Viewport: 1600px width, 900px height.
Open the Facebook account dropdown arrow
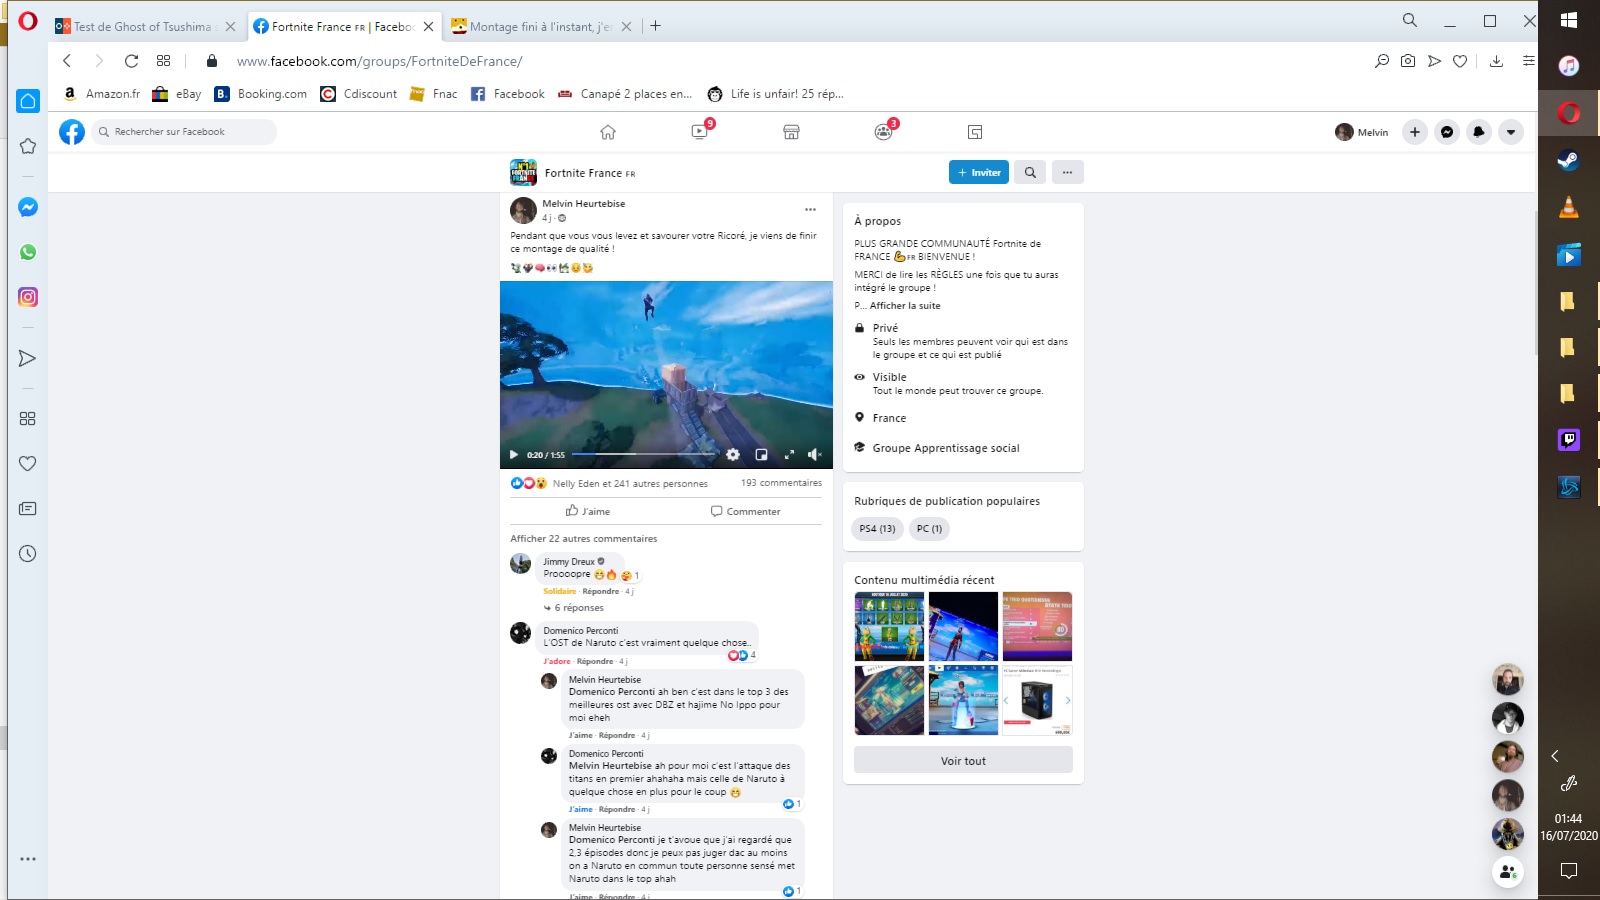tap(1511, 132)
